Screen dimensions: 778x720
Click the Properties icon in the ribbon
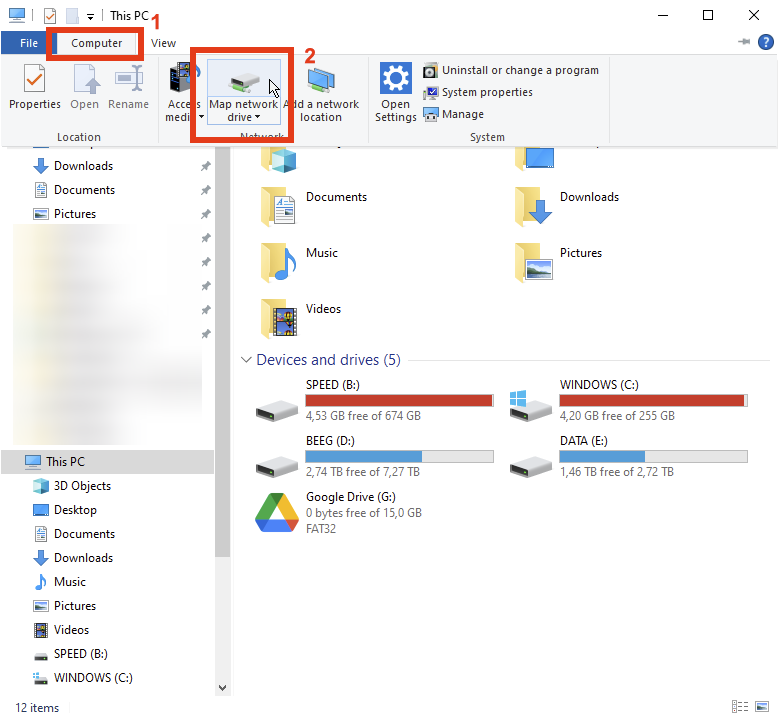click(34, 78)
